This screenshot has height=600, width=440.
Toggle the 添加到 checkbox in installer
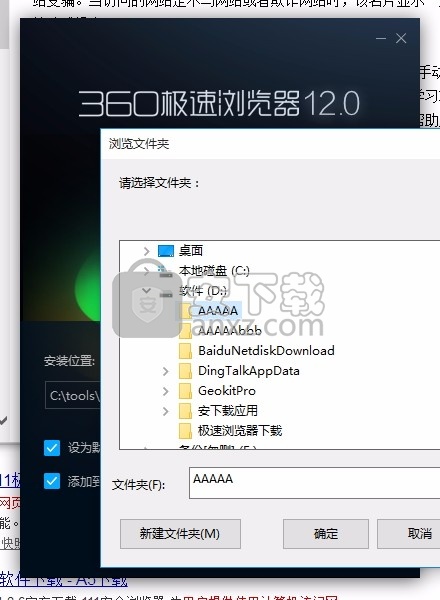click(52, 481)
